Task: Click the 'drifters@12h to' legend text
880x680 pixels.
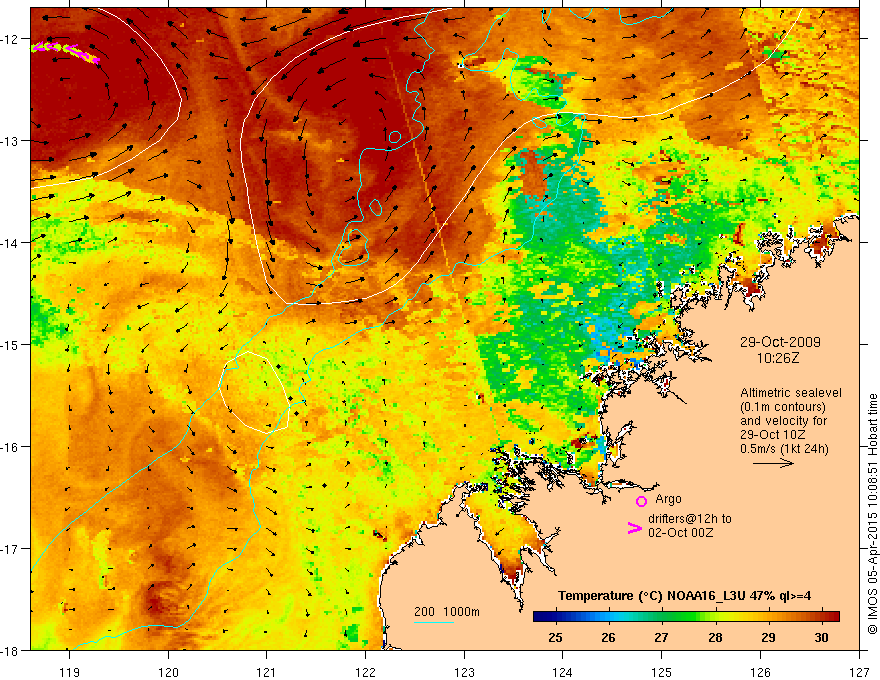Action: click(690, 518)
